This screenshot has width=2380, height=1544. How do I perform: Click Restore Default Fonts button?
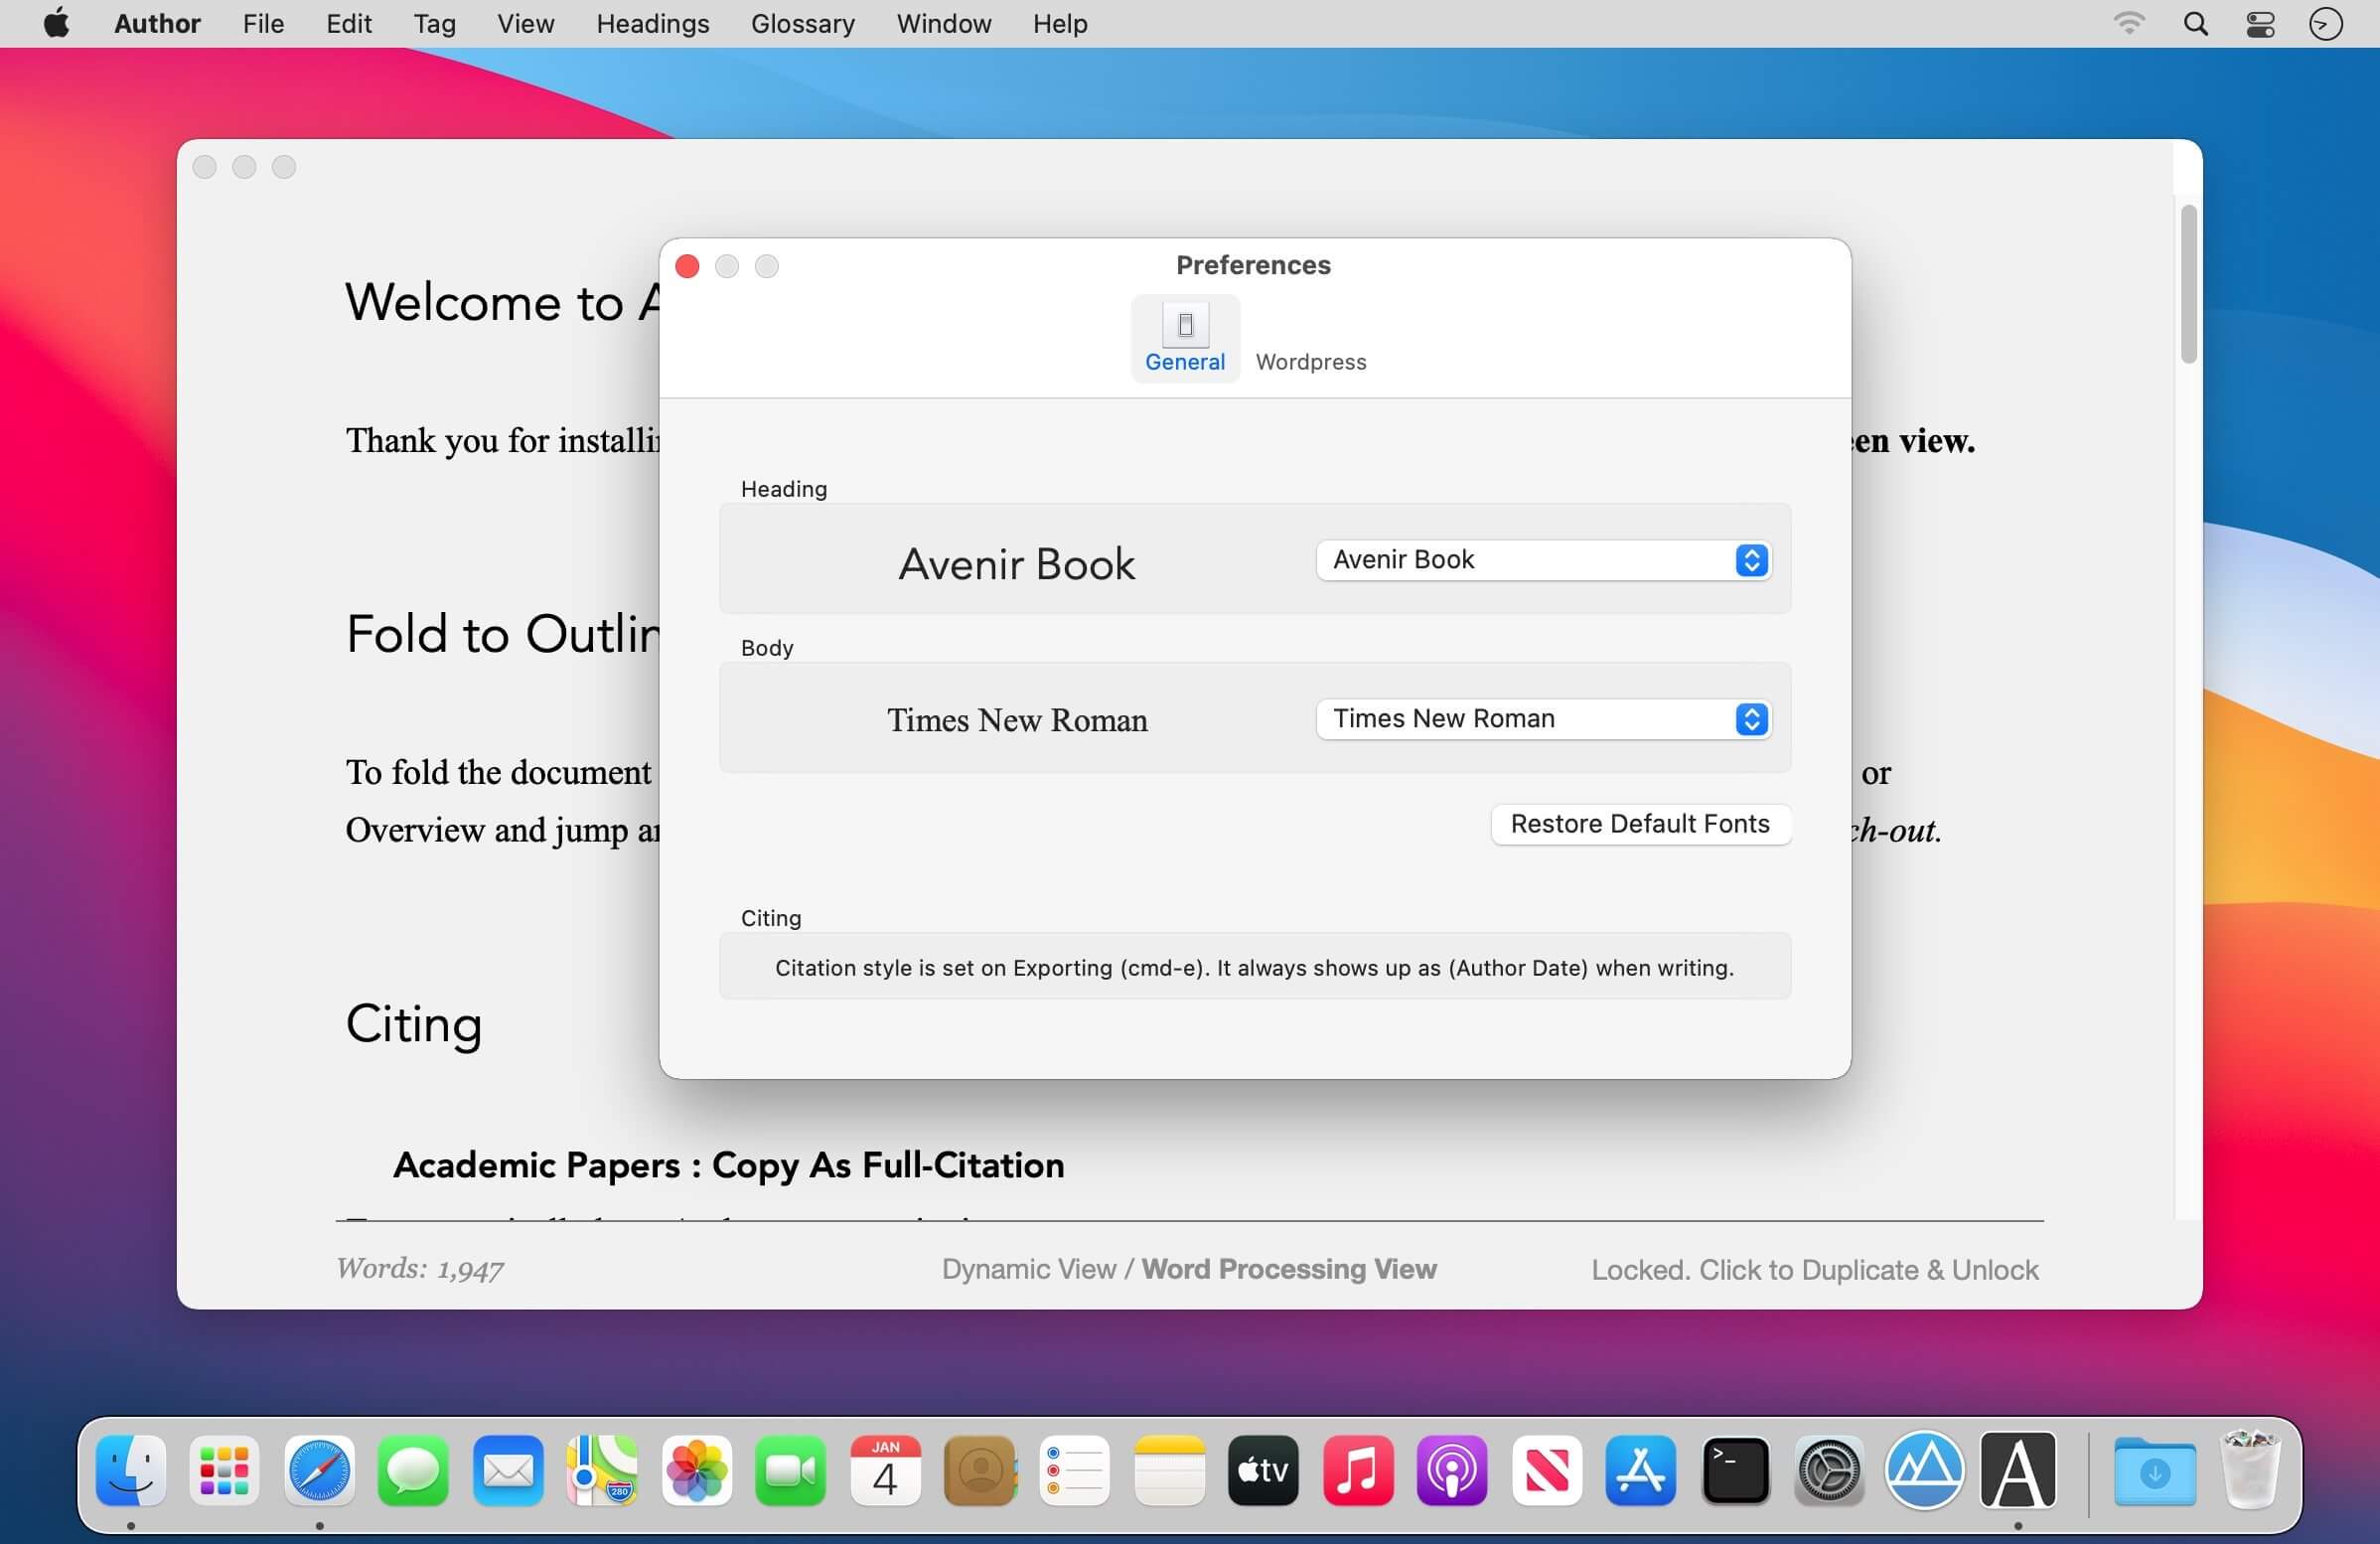pos(1639,824)
